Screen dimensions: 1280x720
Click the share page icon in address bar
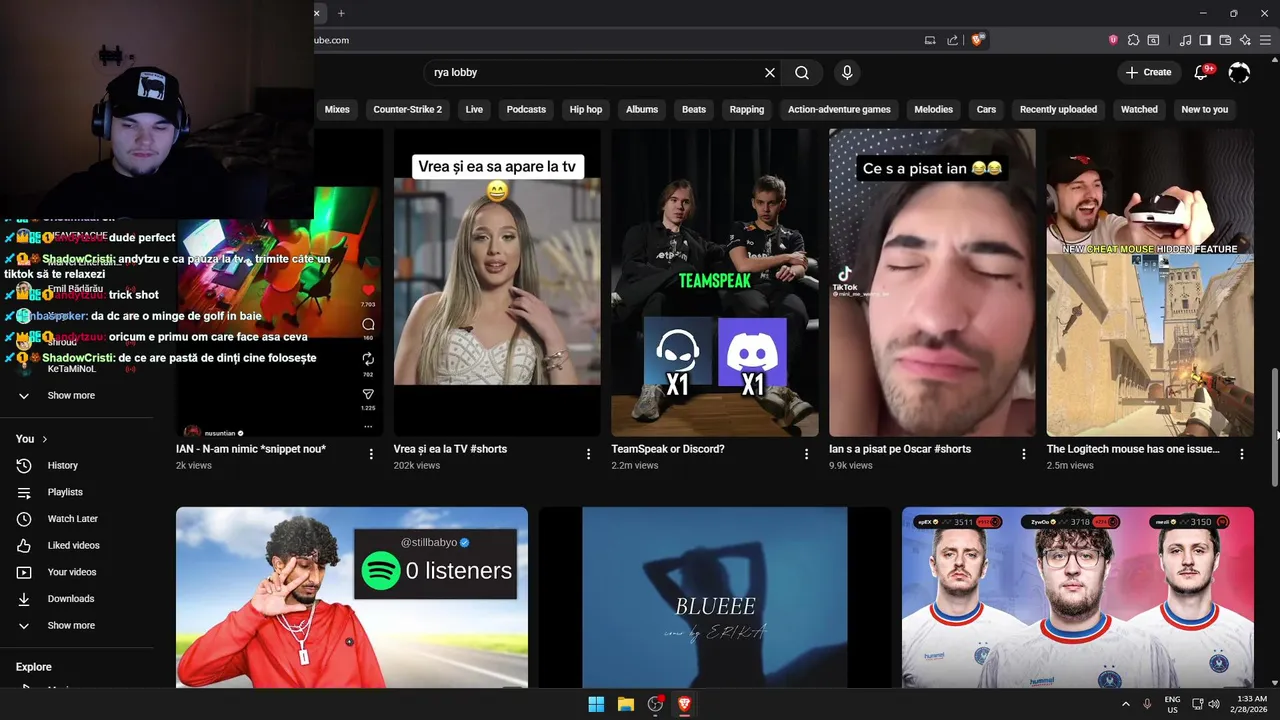tap(953, 40)
